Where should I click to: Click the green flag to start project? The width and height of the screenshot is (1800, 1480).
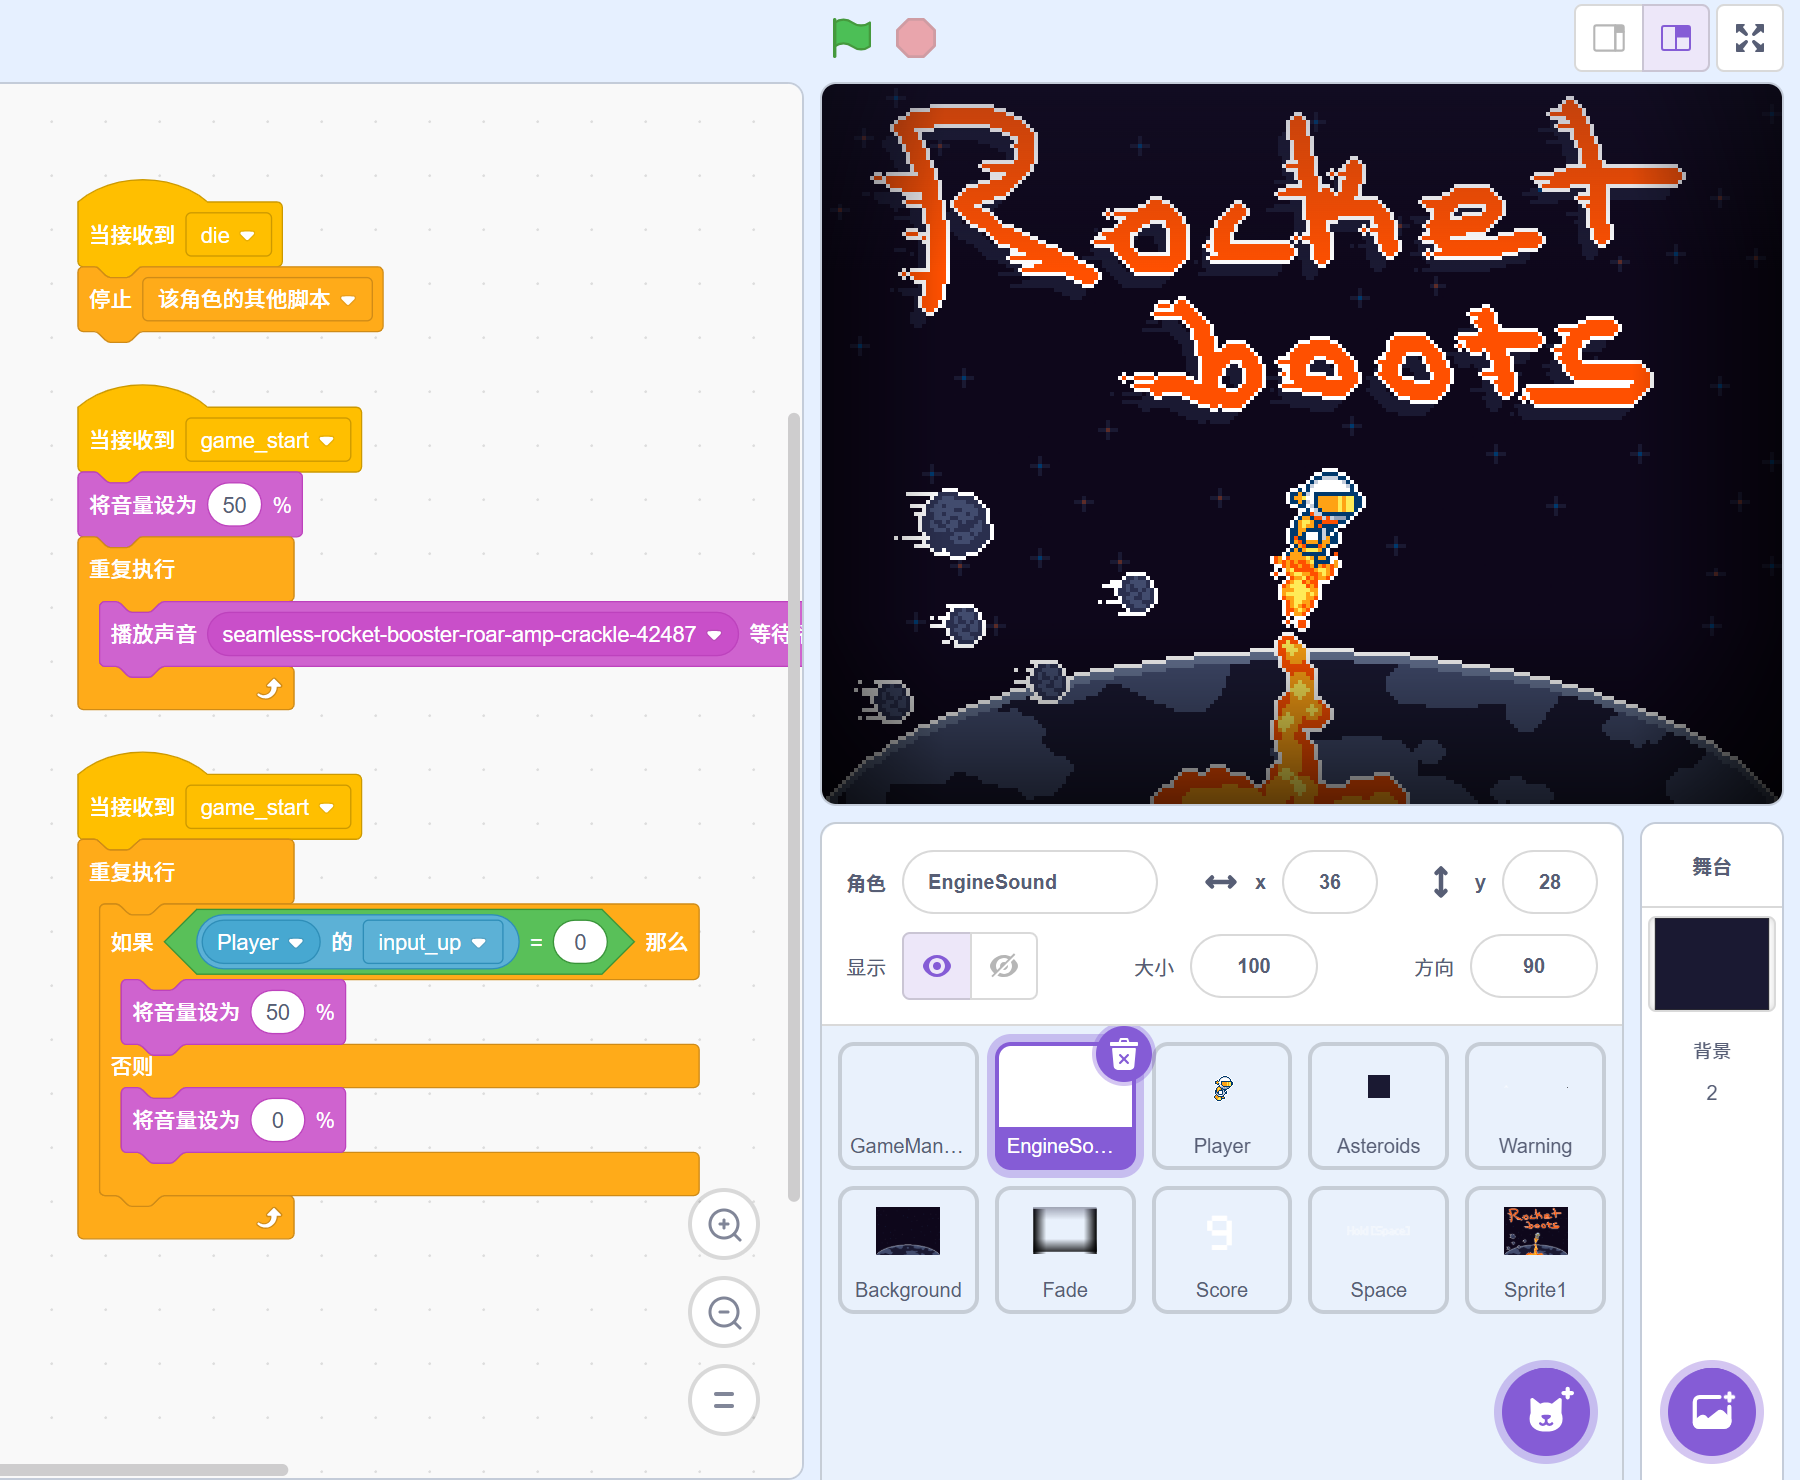851,38
